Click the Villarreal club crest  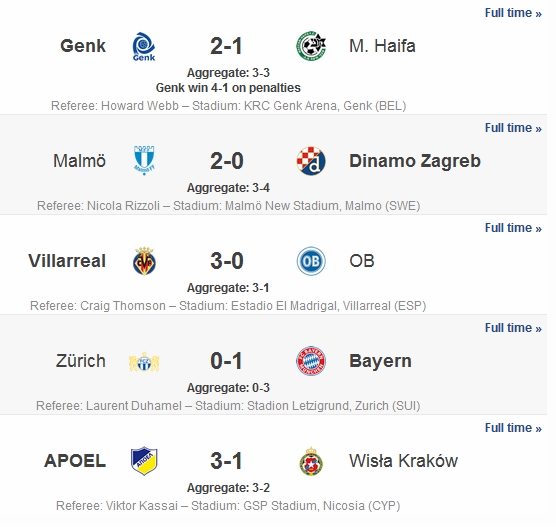144,261
